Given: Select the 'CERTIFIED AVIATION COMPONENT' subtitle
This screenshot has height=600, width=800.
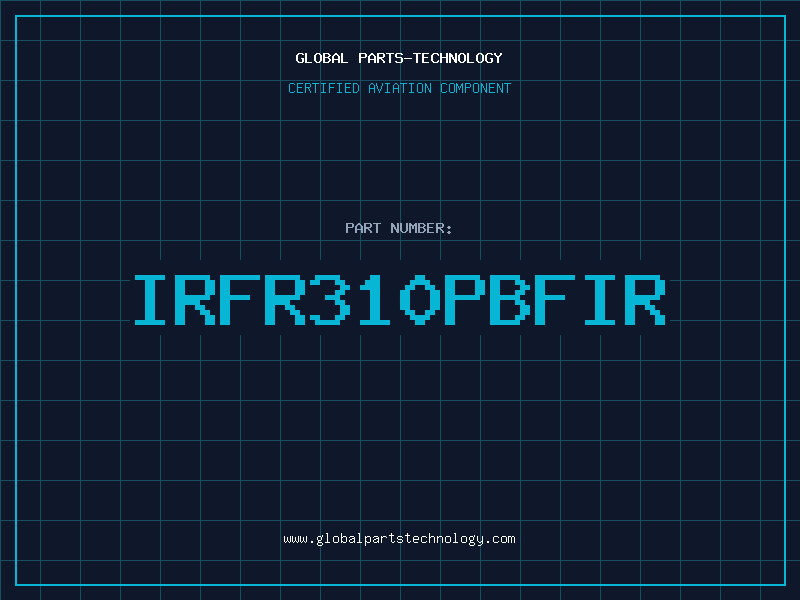Looking at the screenshot, I should click(399, 88).
